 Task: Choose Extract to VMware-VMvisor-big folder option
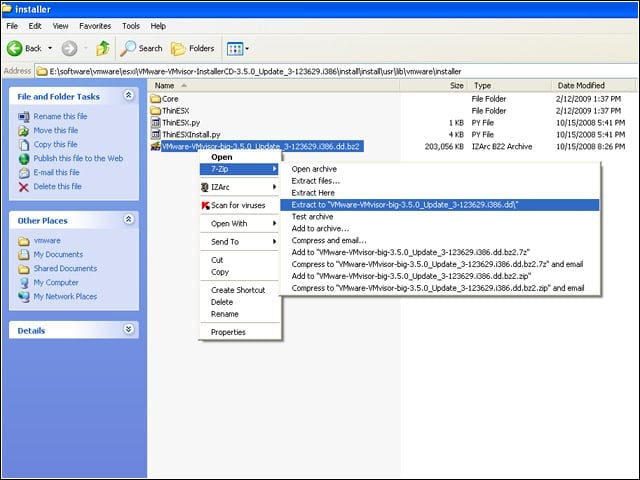[x=440, y=205]
